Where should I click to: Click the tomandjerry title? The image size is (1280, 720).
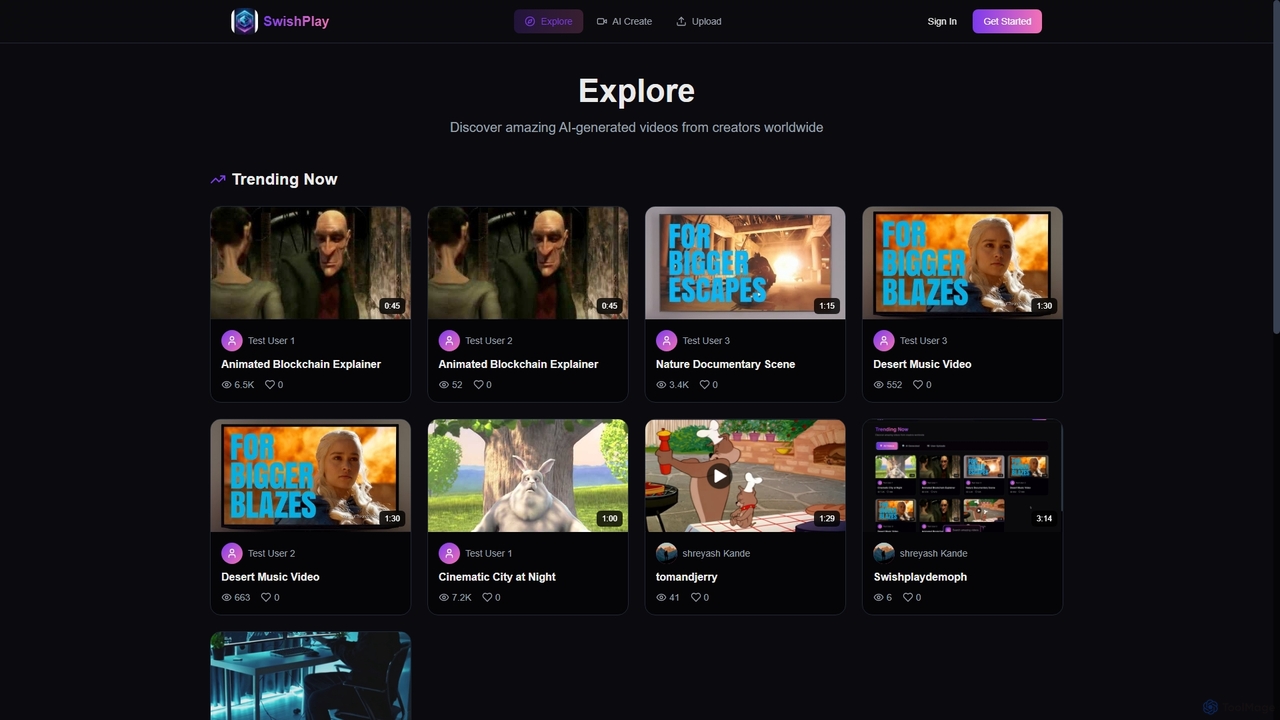[686, 577]
